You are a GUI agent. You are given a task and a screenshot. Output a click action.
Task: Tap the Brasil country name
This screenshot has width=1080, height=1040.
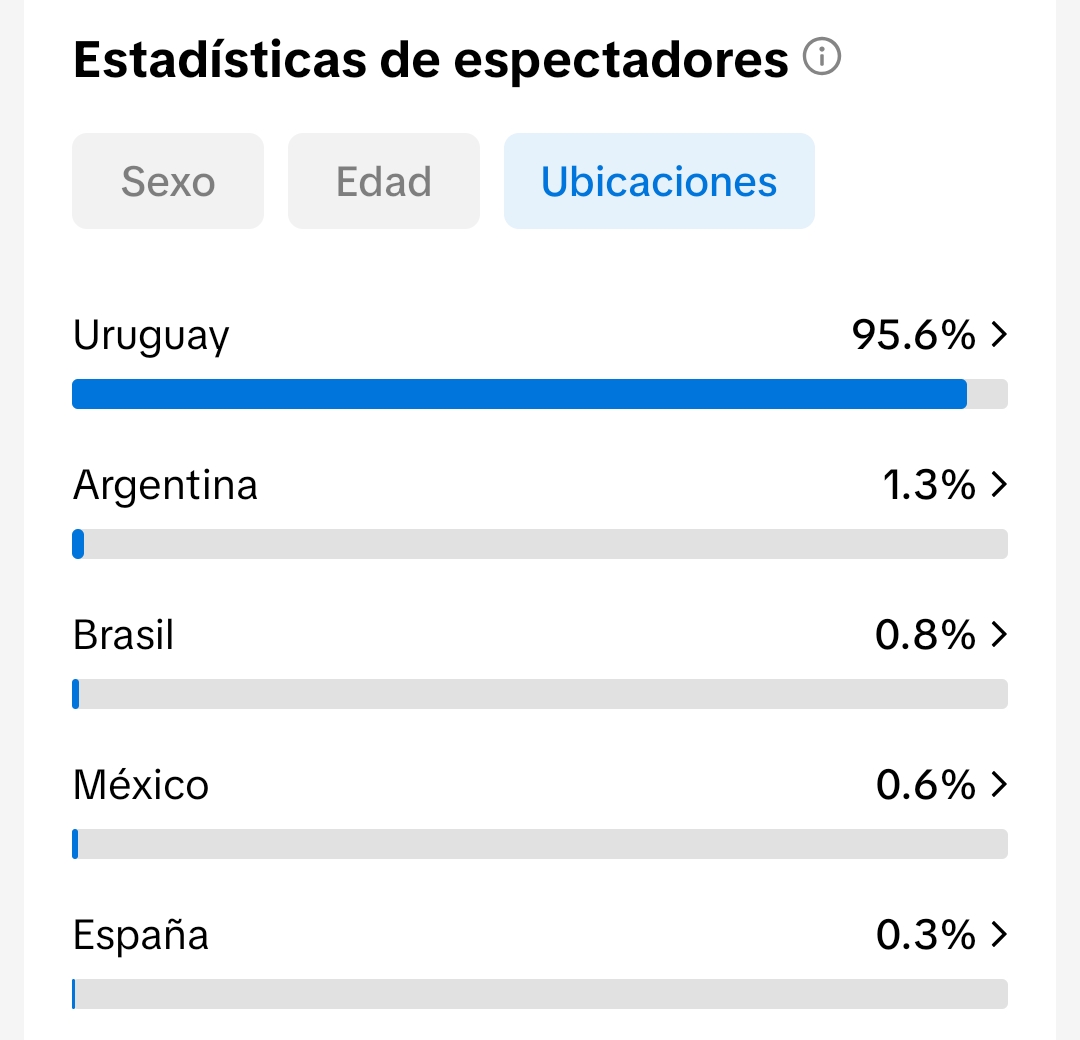(x=123, y=635)
